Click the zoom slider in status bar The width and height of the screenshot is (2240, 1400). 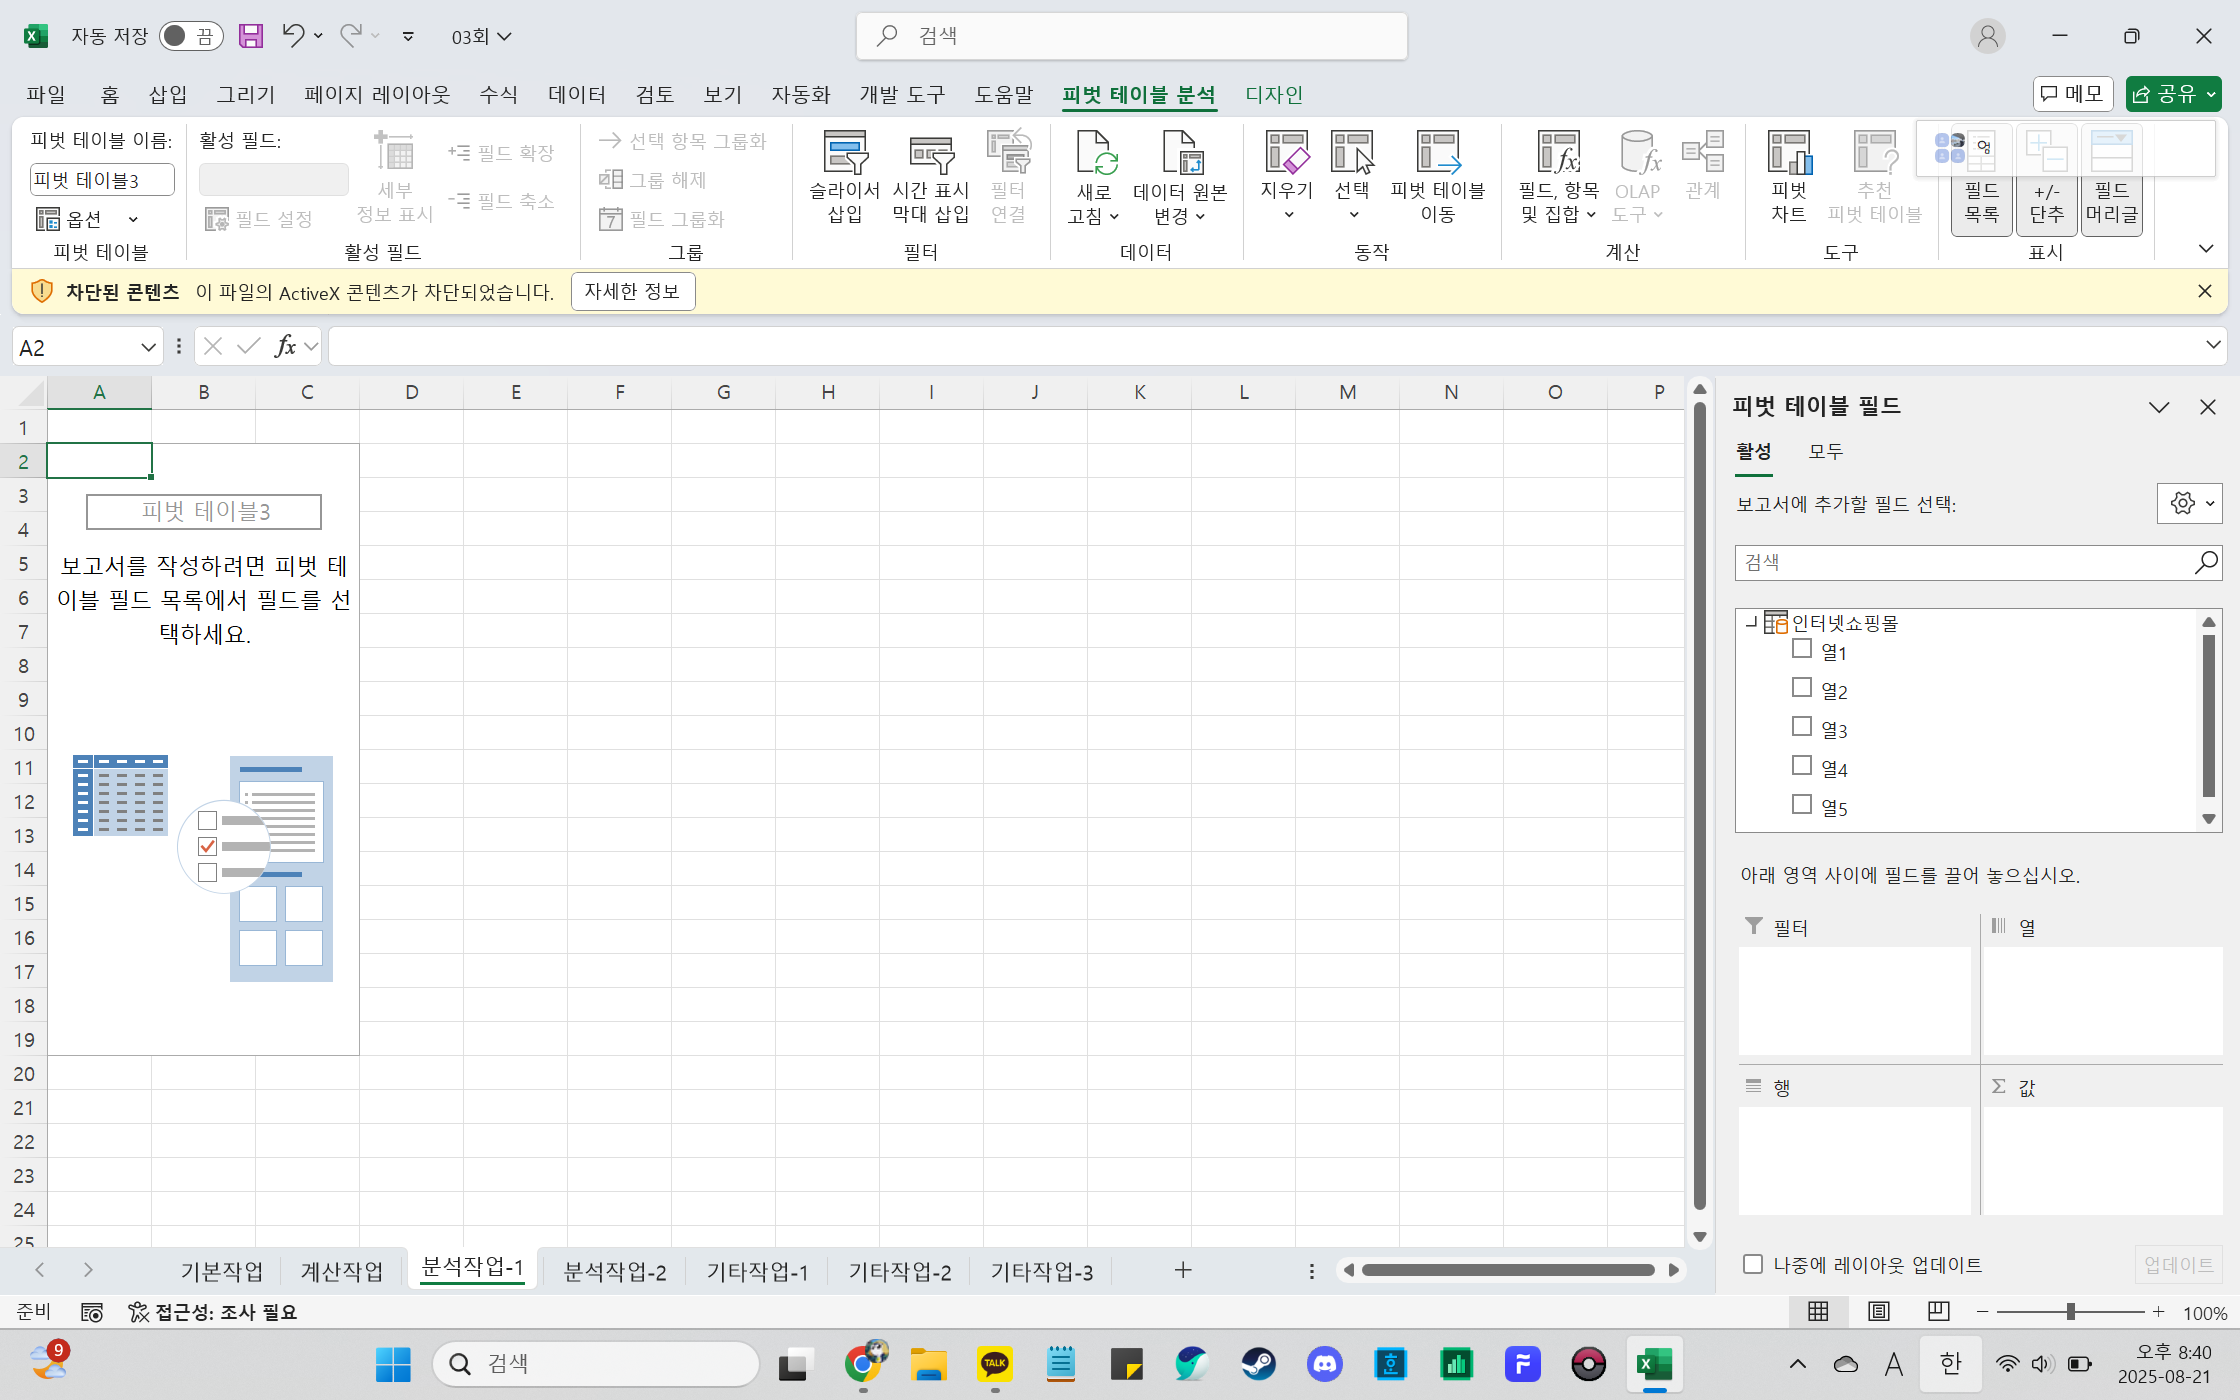pos(2071,1311)
